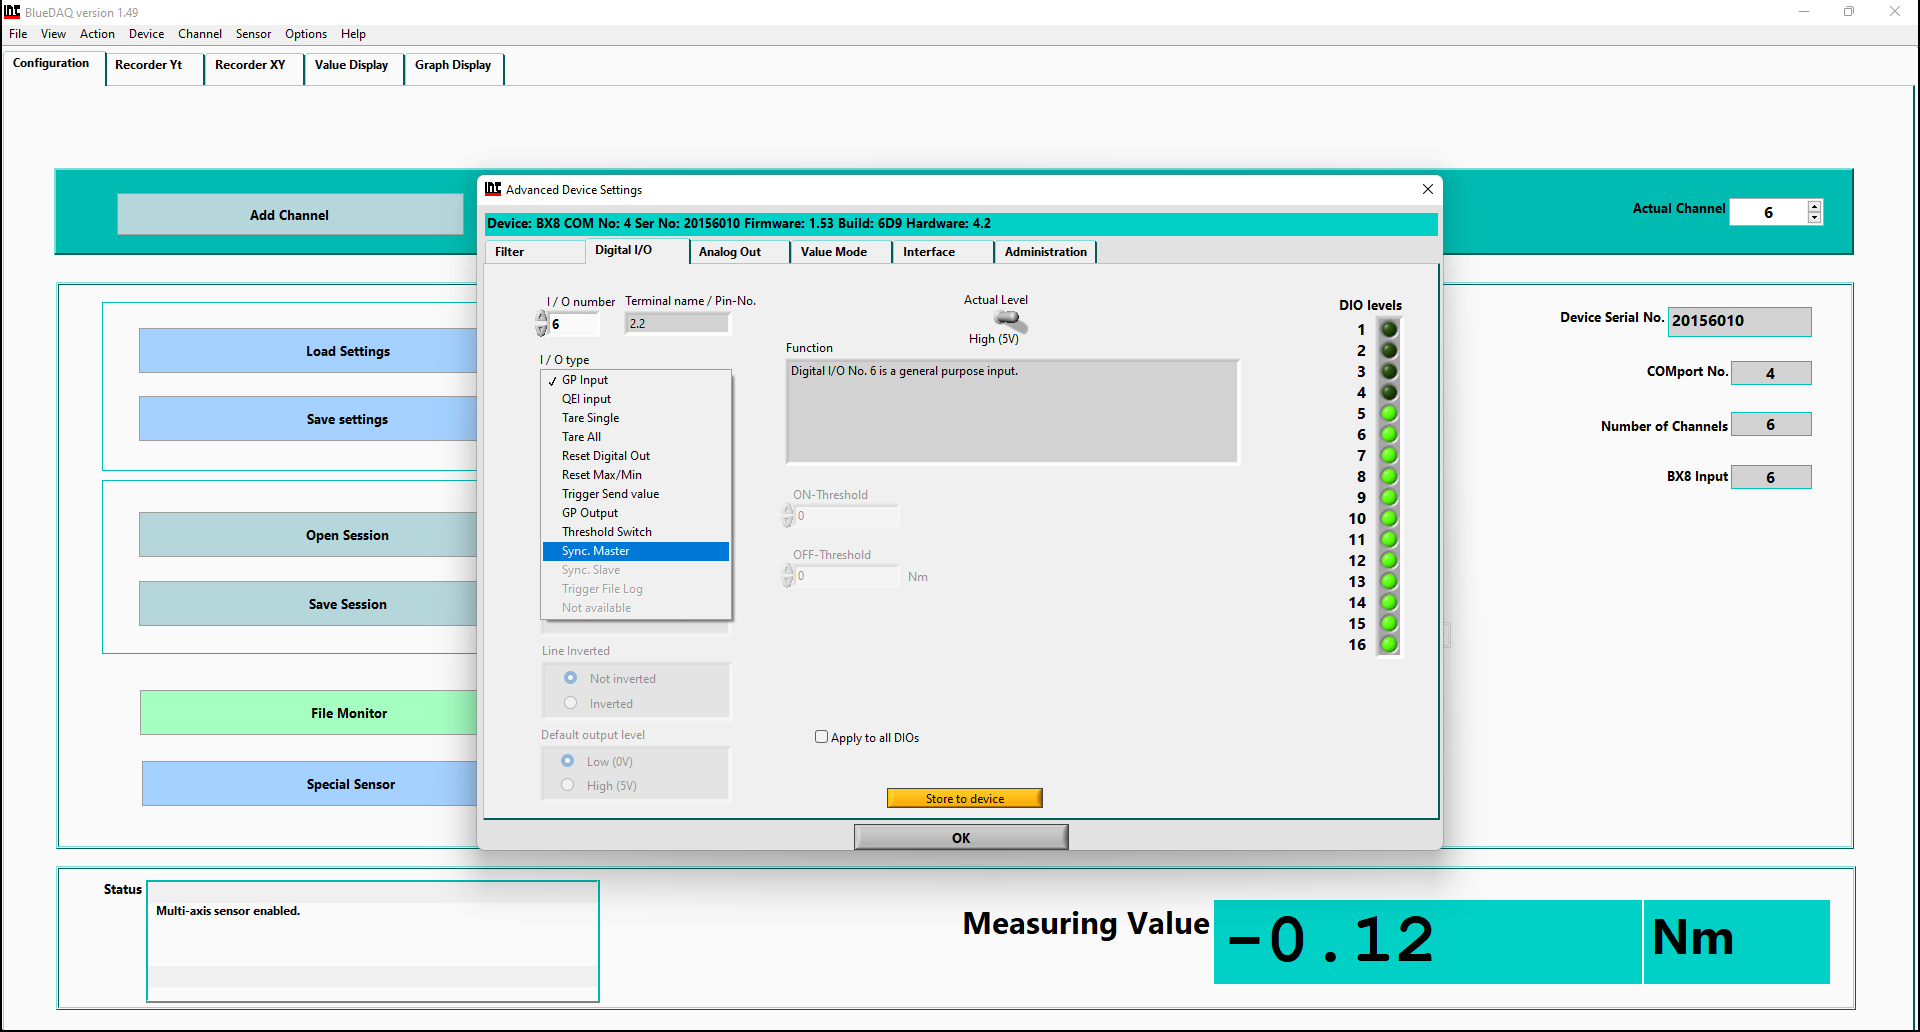The image size is (1920, 1032).
Task: Select Threshold Switch I/O type option
Action: [606, 532]
